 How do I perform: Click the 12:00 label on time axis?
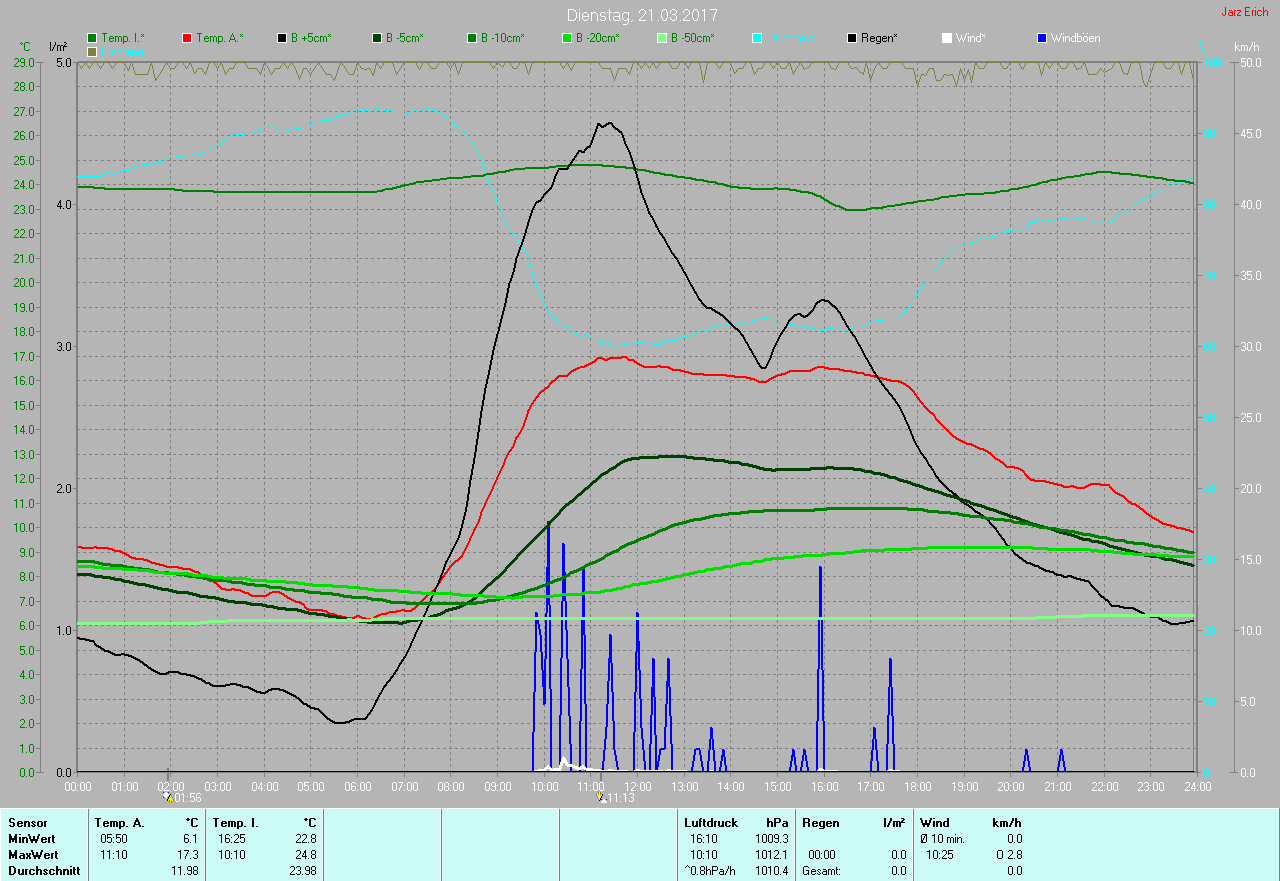pos(638,787)
